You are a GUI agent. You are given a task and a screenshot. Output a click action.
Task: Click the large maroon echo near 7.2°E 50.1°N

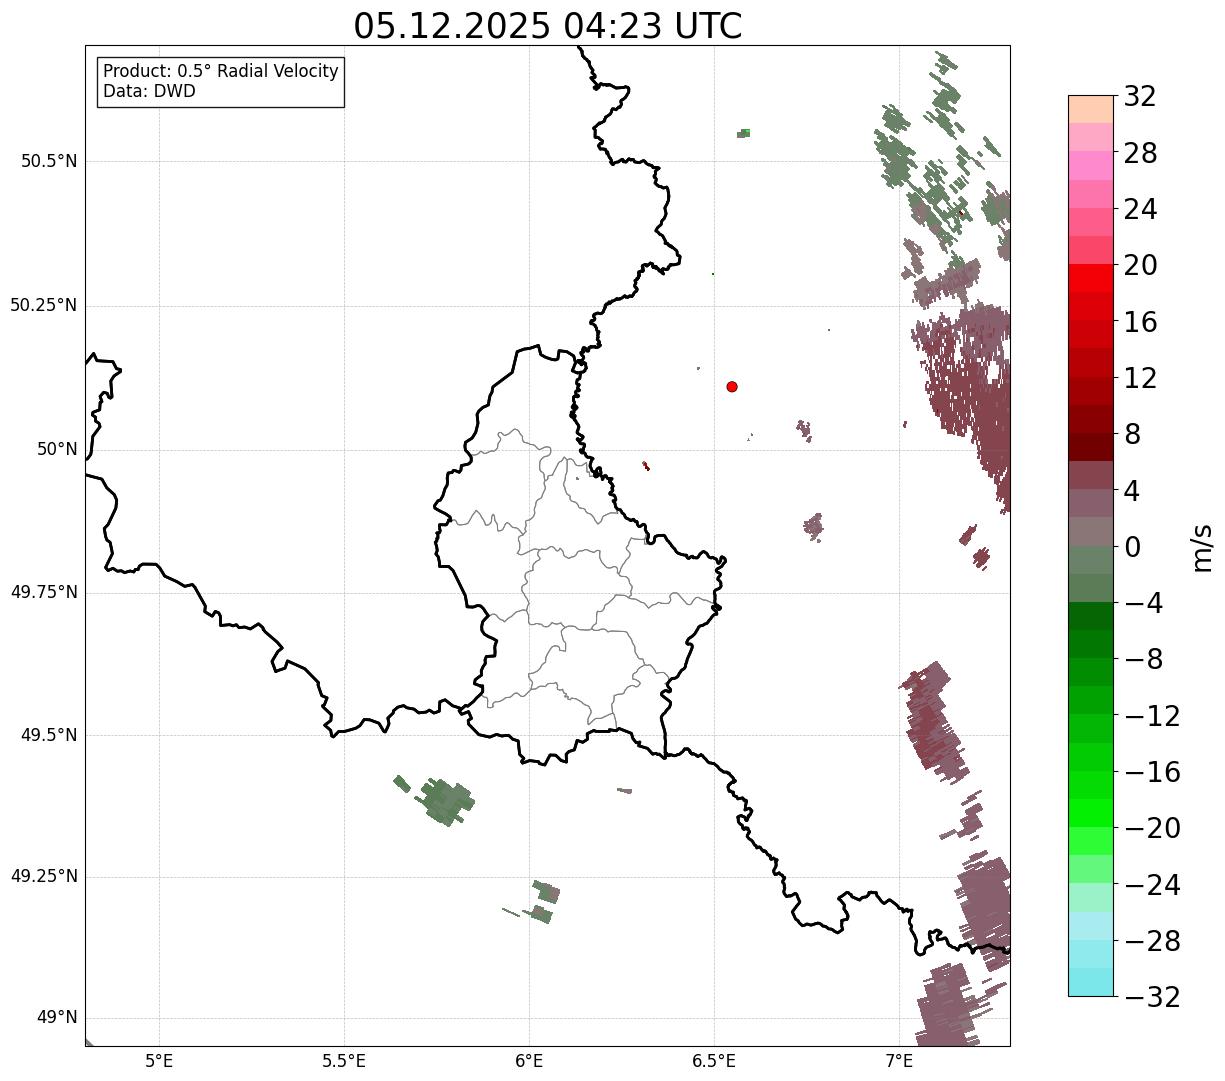pyautogui.click(x=968, y=385)
